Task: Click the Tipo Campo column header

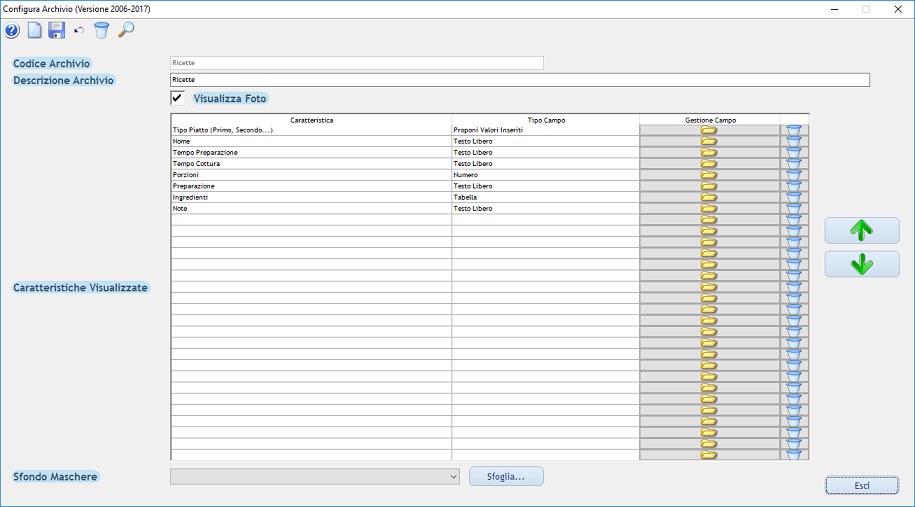Action: point(546,120)
